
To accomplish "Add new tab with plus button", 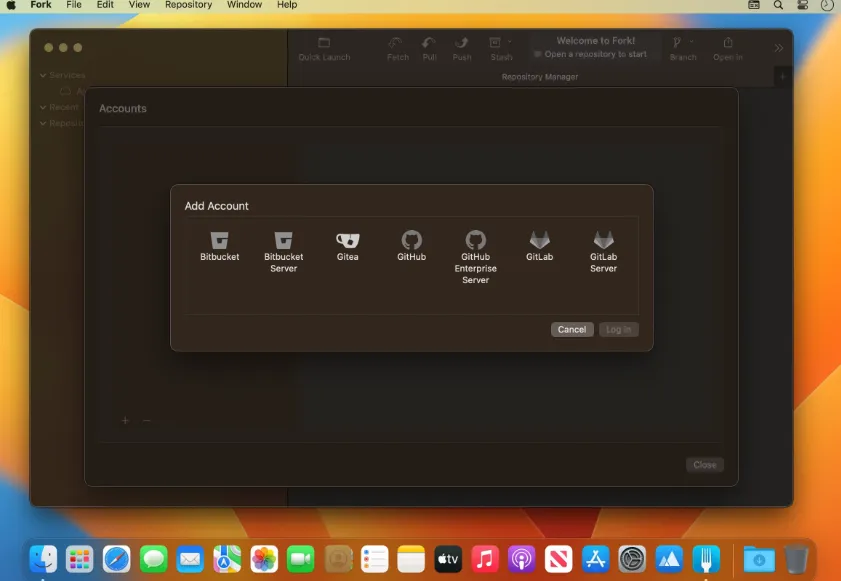I will pyautogui.click(x=783, y=77).
